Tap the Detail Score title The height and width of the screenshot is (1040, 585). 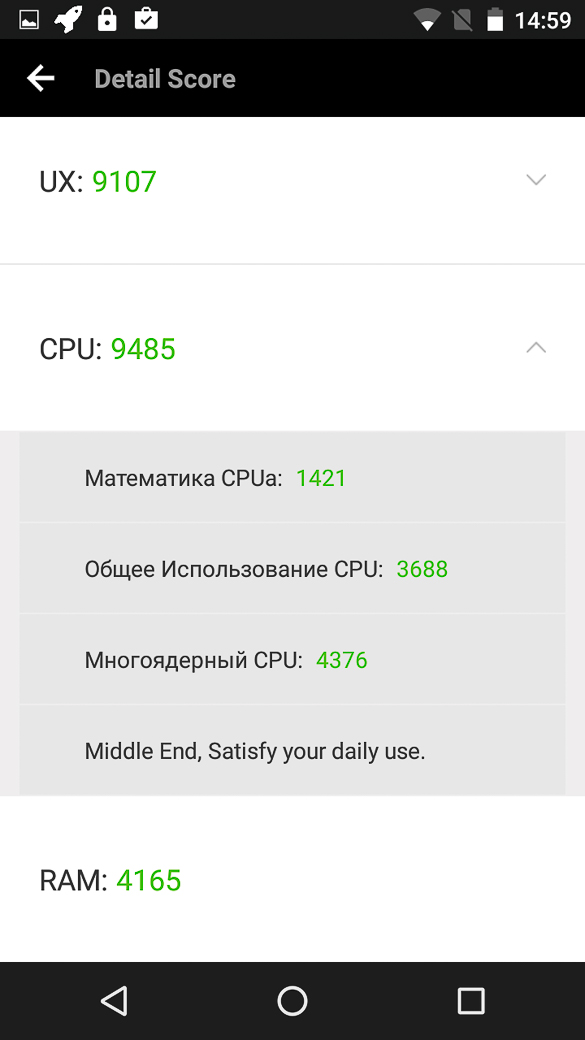pyautogui.click(x=165, y=79)
